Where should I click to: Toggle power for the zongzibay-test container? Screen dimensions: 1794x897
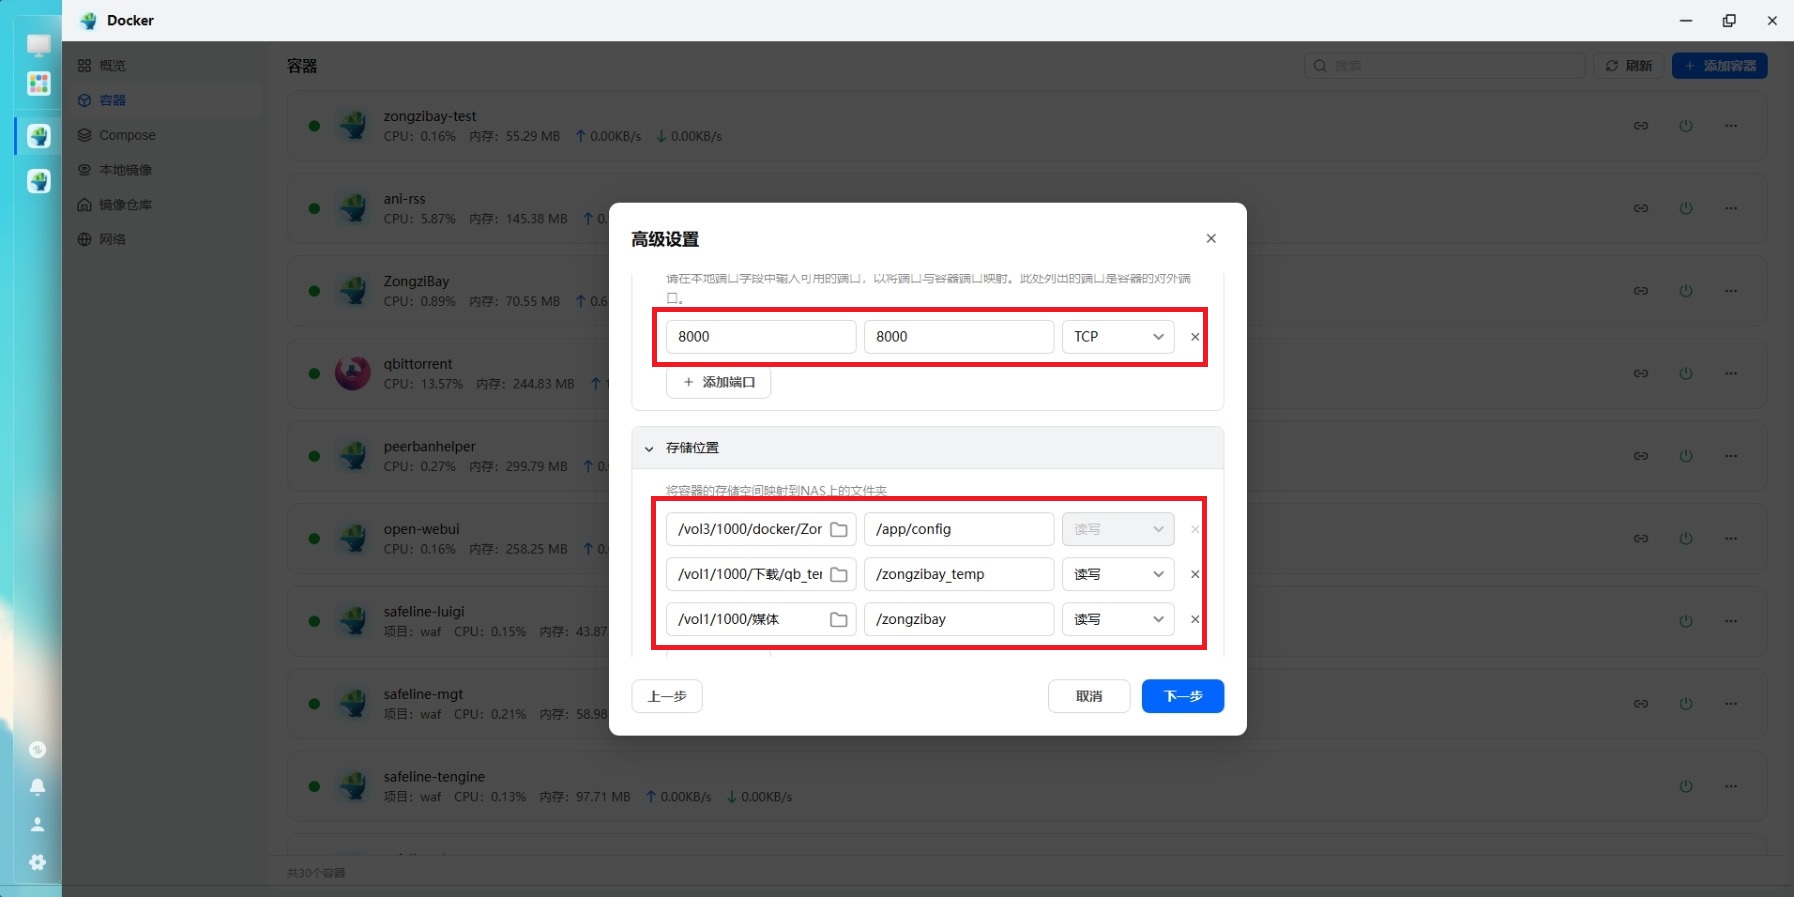click(1686, 126)
